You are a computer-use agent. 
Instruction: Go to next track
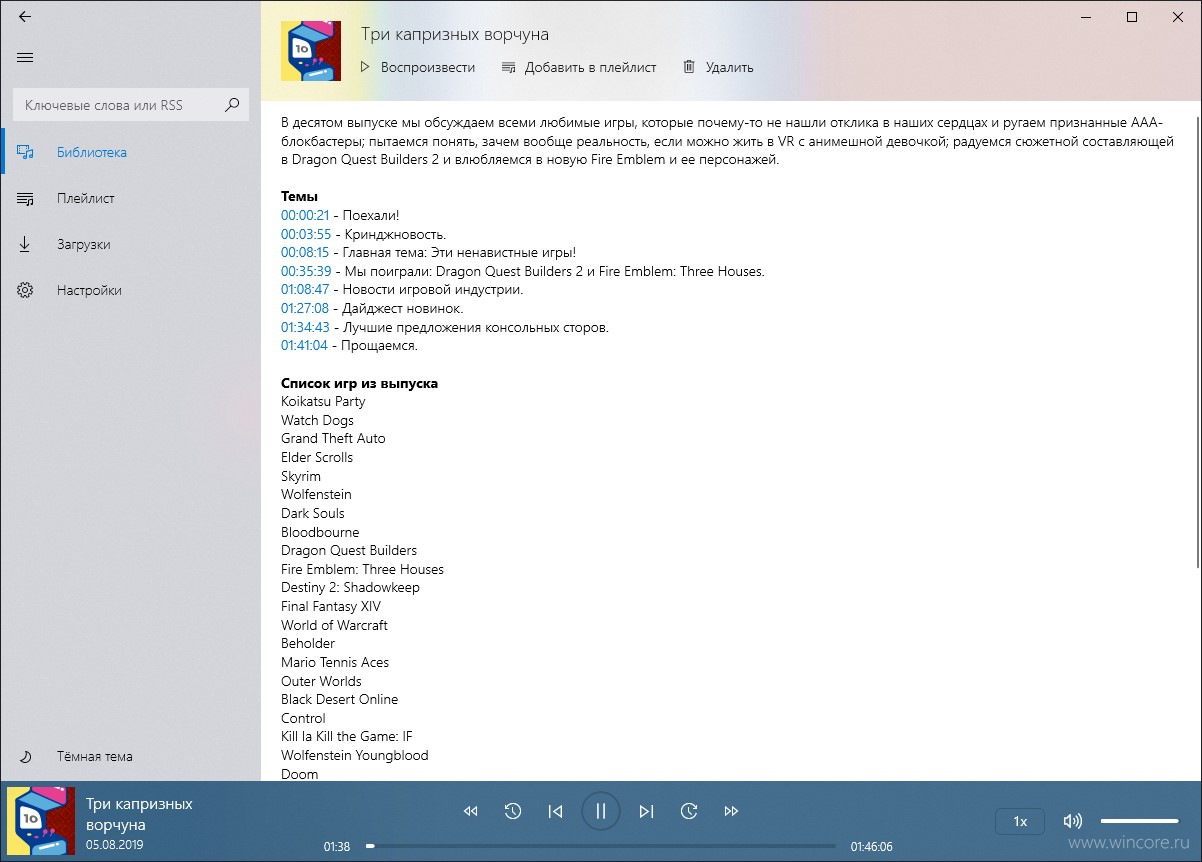tap(646, 812)
